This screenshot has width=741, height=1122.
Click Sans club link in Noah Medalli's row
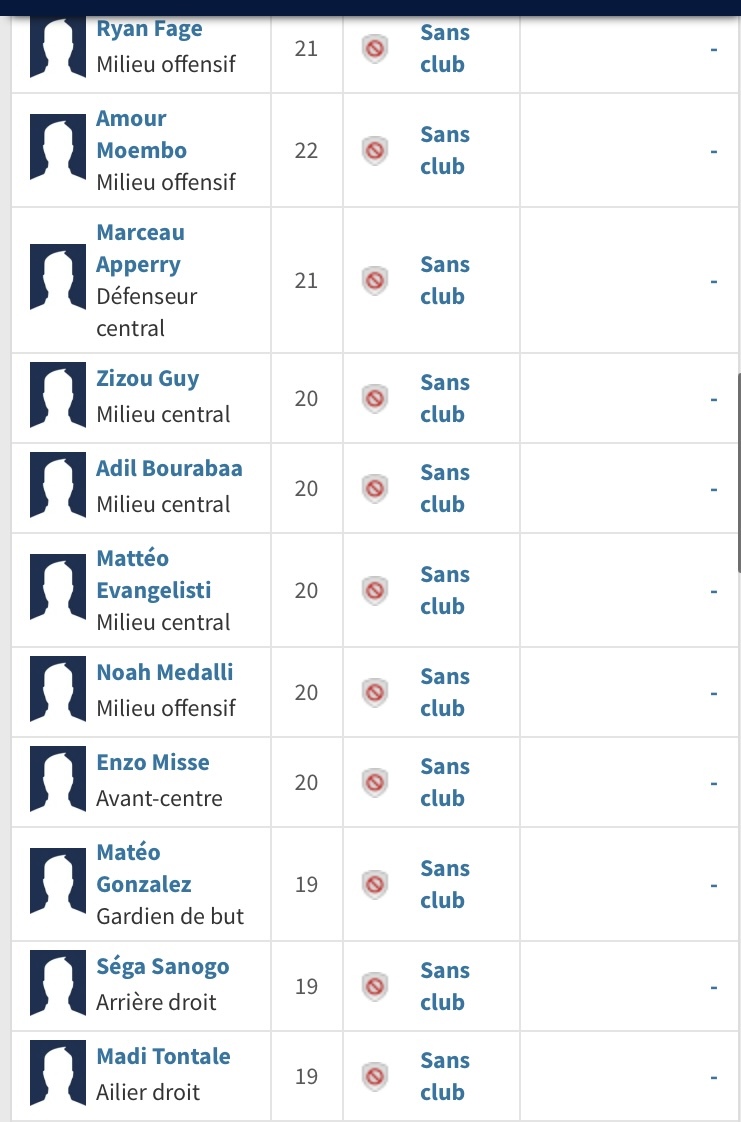445,692
